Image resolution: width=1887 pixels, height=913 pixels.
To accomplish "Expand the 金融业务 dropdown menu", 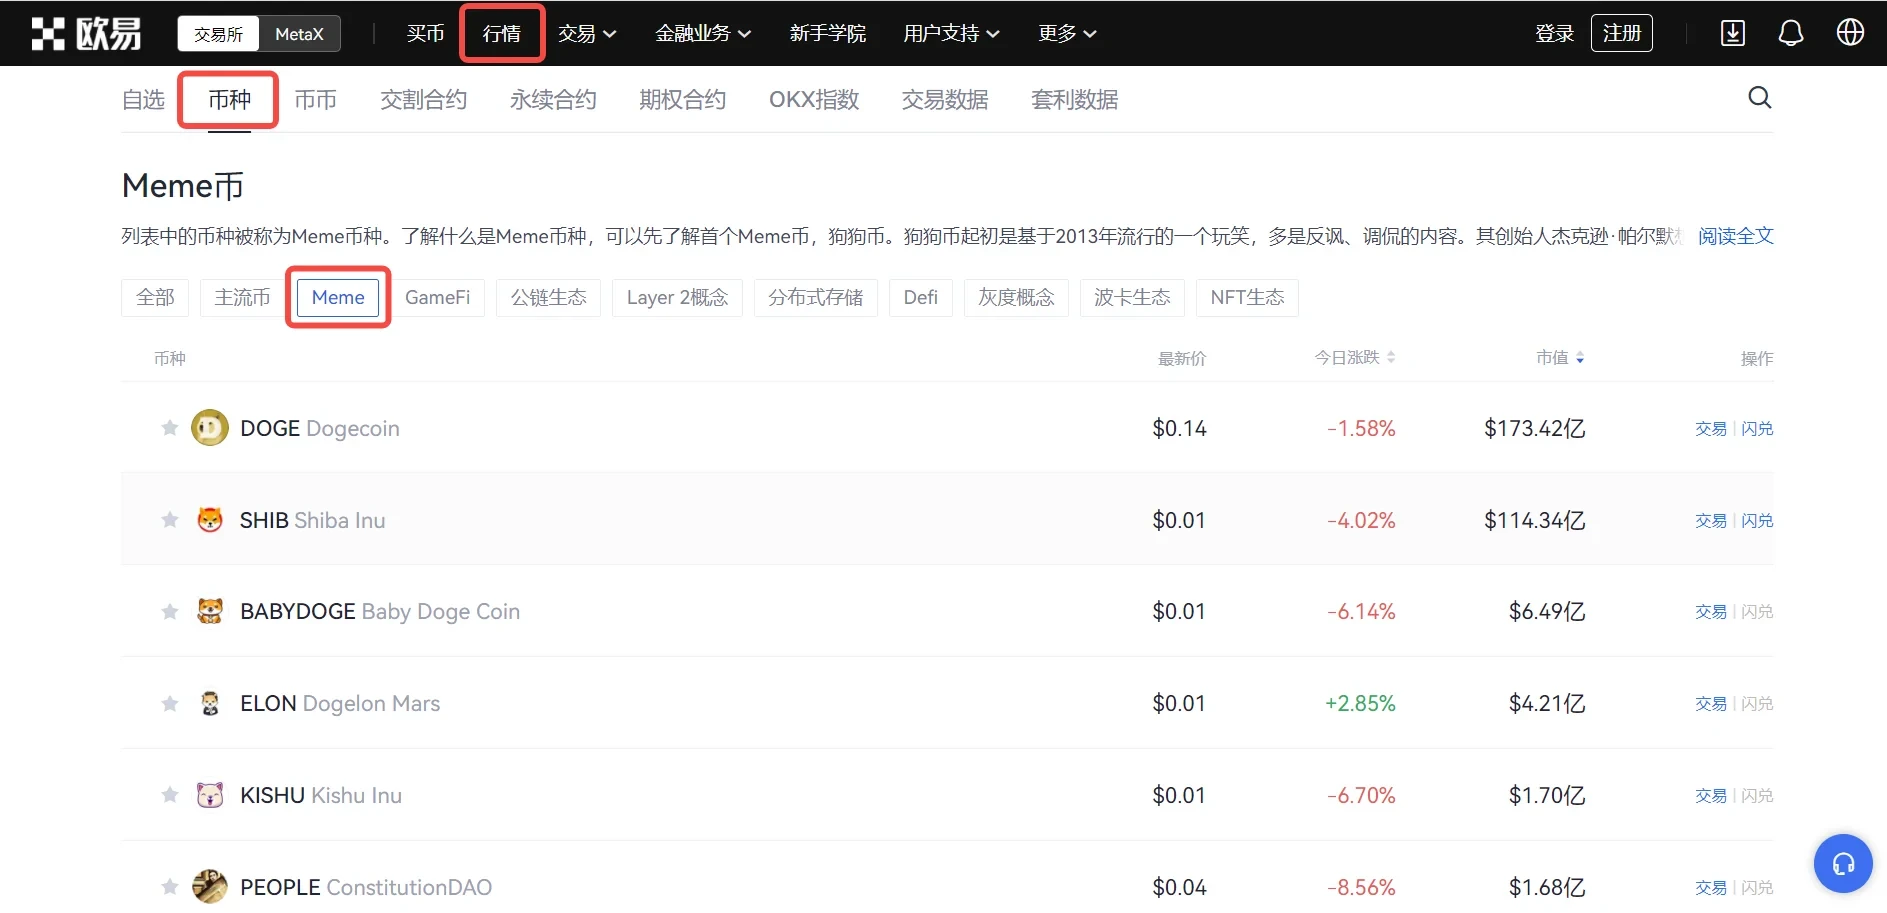I will 702,34.
